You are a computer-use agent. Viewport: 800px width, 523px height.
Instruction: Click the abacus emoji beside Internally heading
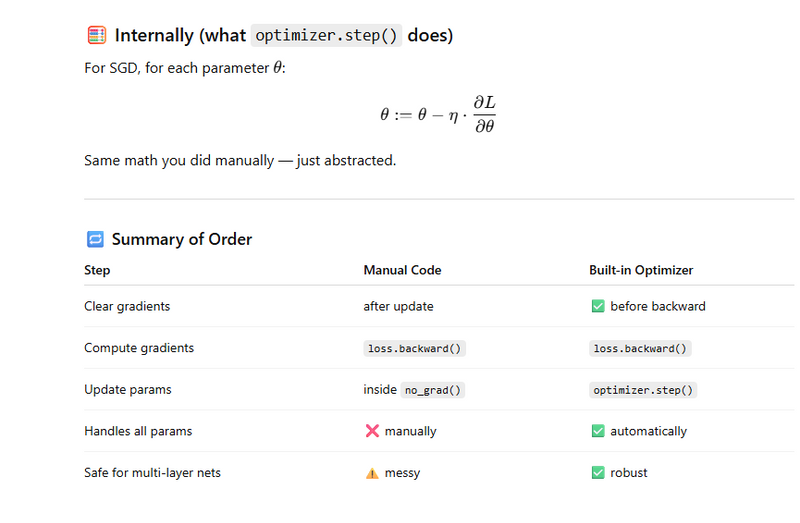[x=96, y=36]
